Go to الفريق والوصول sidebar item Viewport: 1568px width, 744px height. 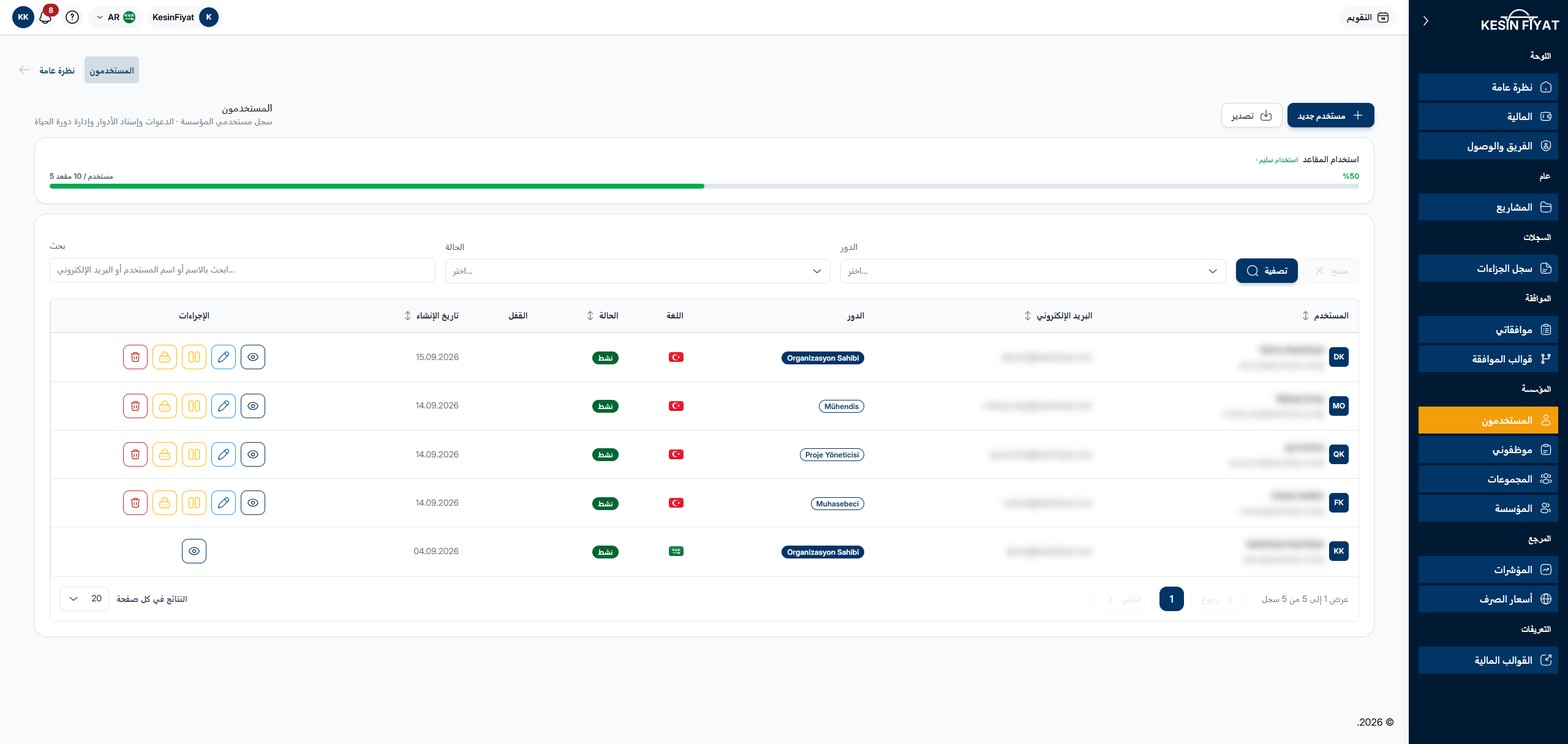(1488, 146)
